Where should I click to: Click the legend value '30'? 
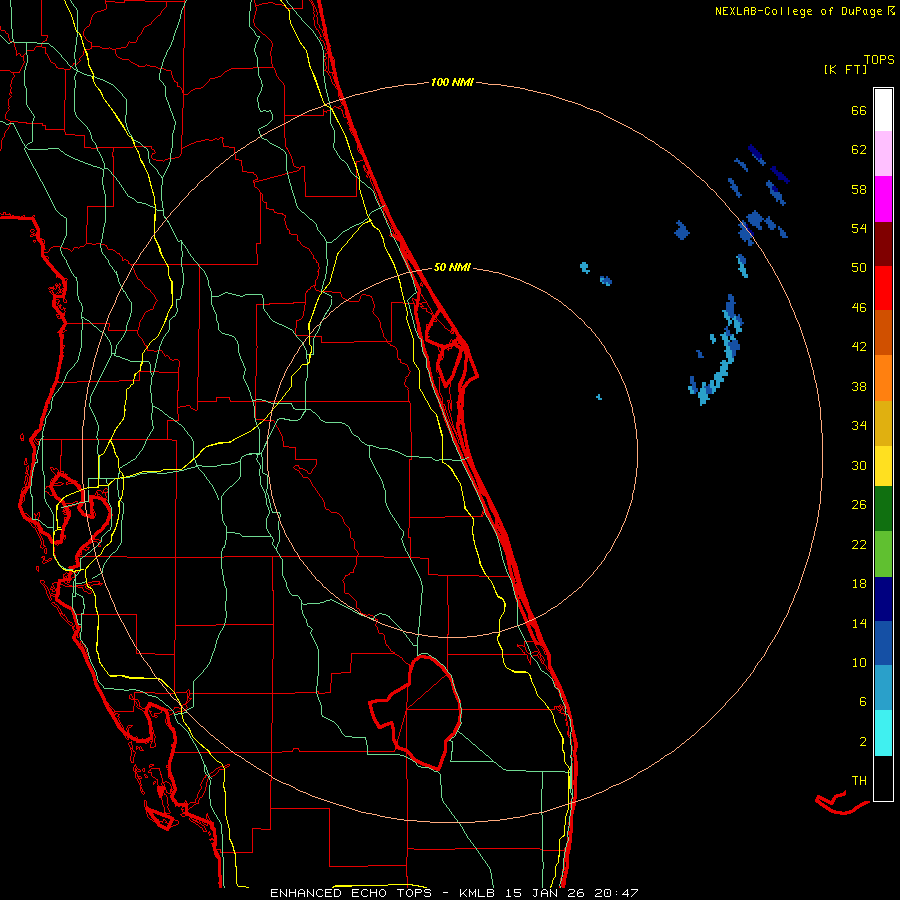(x=859, y=465)
